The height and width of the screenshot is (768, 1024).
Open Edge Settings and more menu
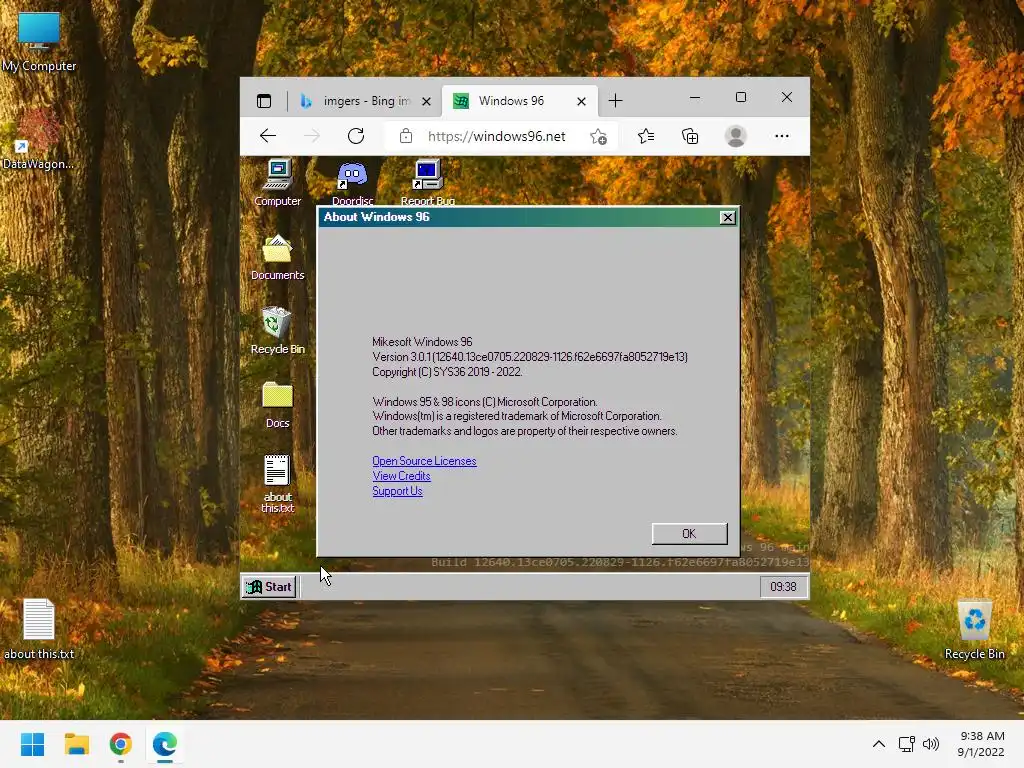click(782, 136)
